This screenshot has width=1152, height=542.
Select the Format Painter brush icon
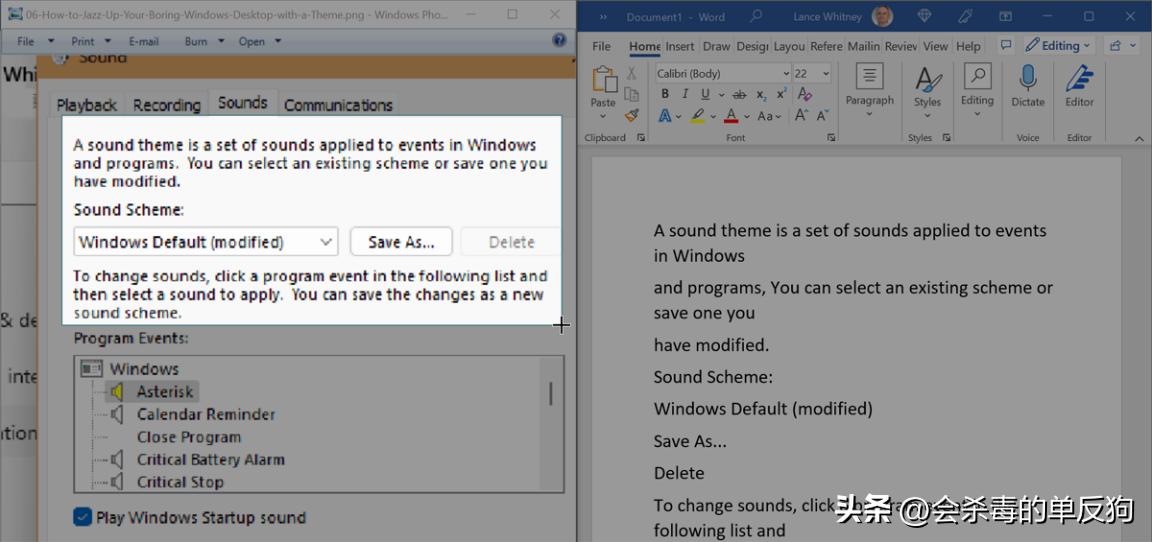631,115
